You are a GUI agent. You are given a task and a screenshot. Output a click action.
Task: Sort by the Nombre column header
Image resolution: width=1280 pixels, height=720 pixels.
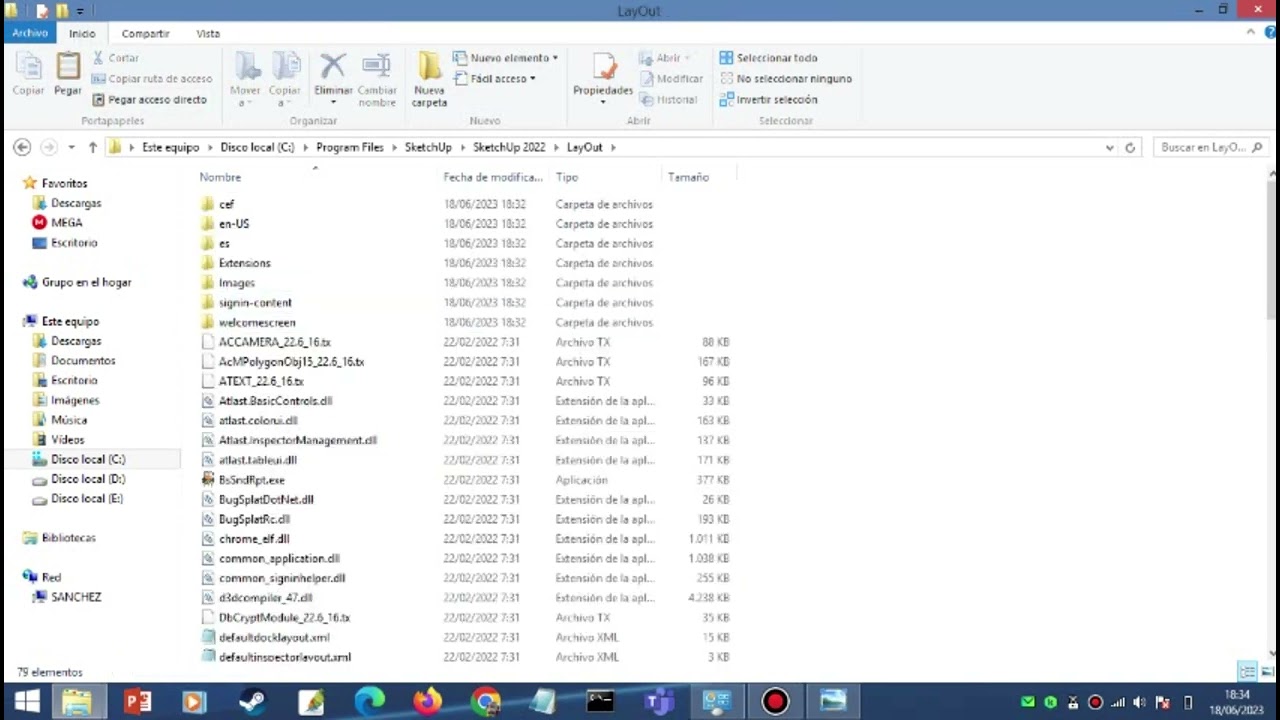(220, 177)
